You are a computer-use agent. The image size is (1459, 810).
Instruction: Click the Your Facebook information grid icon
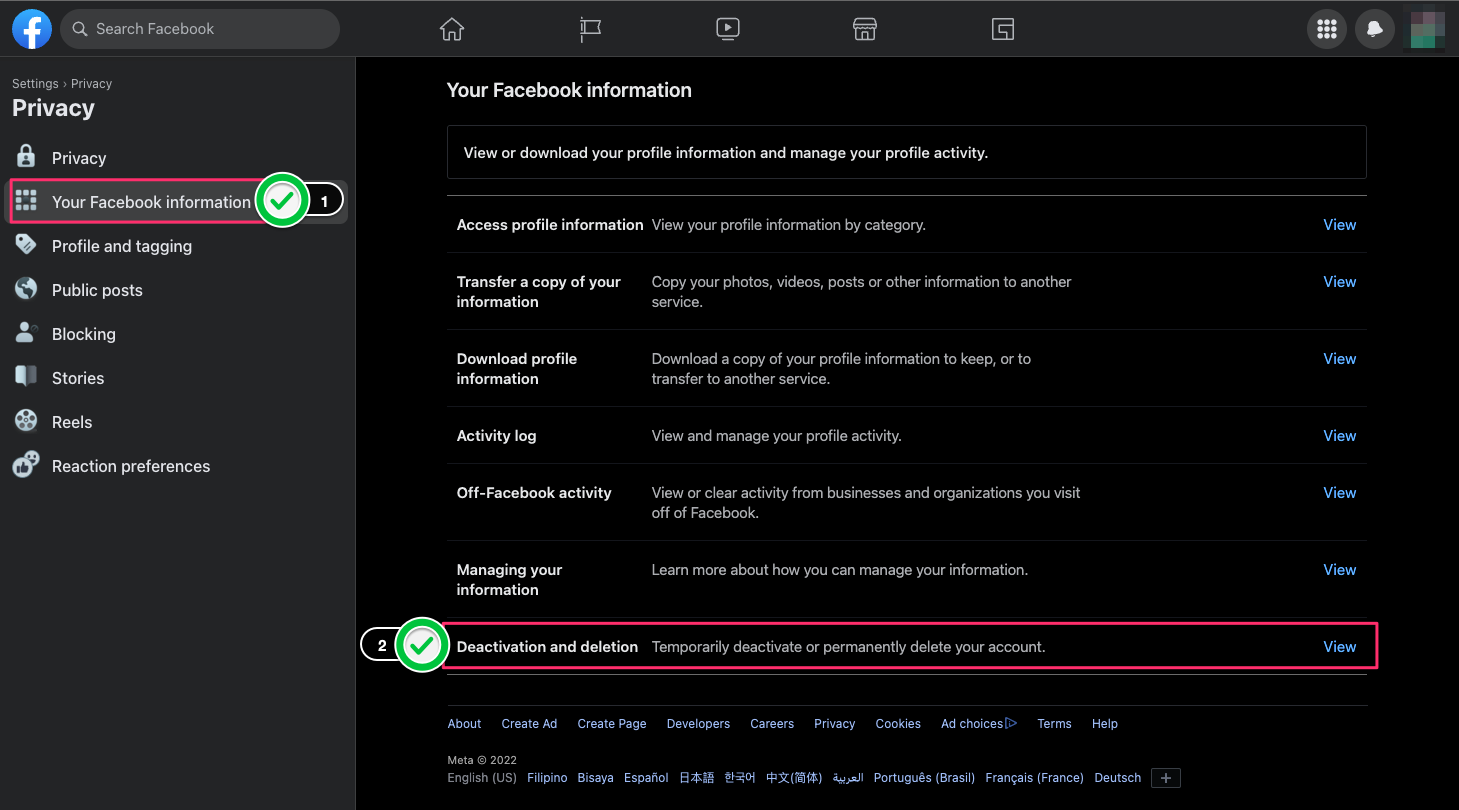point(26,201)
